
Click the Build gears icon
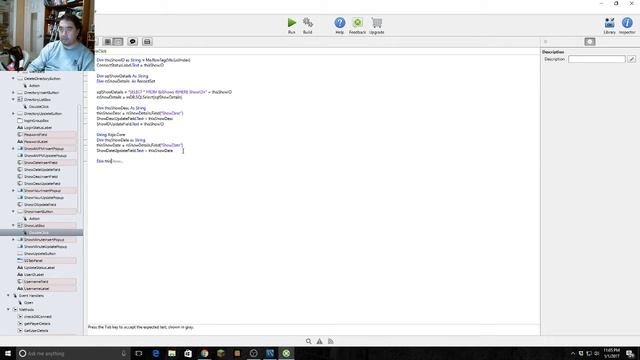308,23
